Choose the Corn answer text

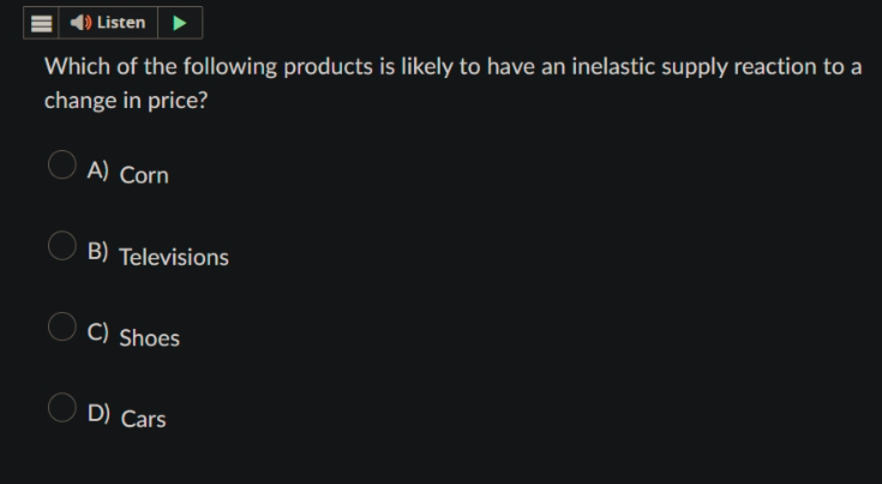144,175
